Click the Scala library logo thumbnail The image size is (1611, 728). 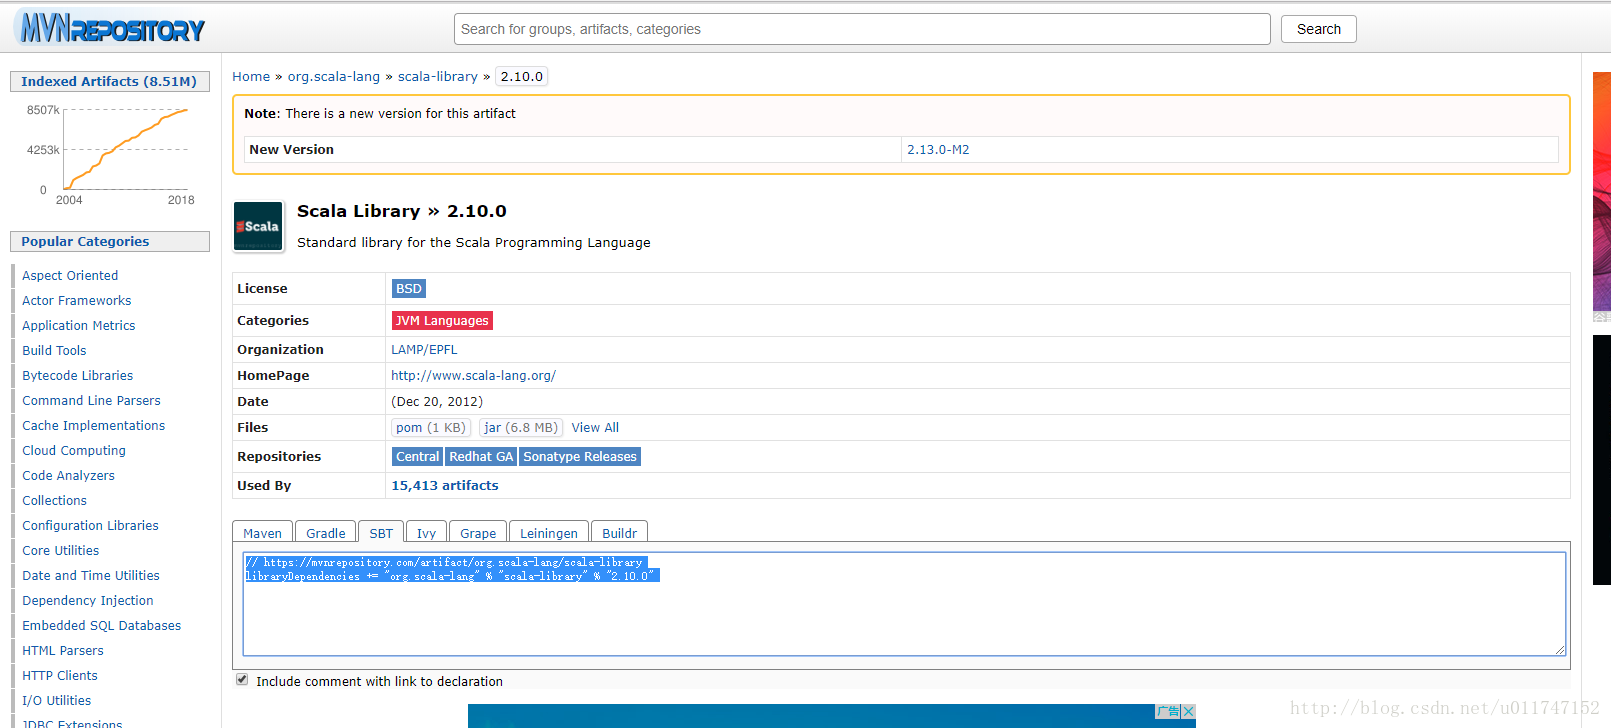(258, 226)
